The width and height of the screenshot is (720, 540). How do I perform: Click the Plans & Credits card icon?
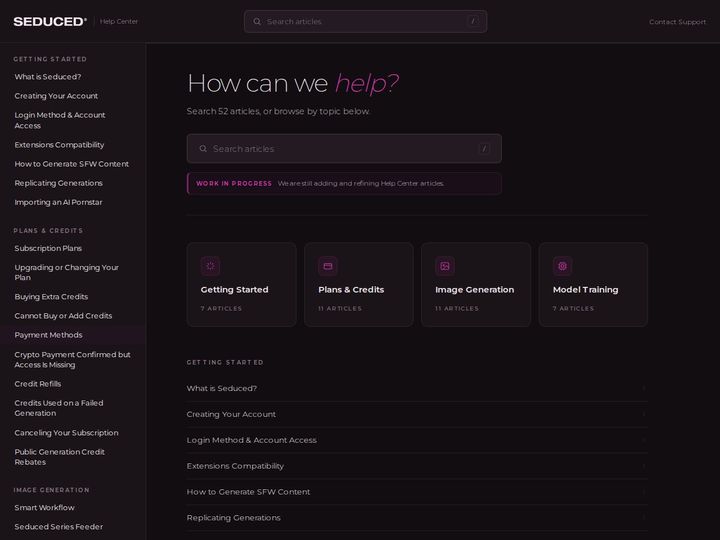click(328, 266)
